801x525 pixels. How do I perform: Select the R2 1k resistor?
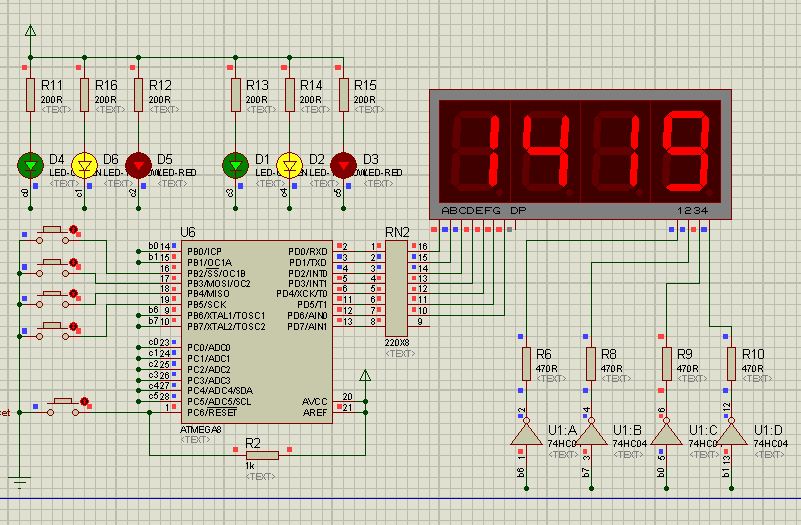tap(260, 455)
